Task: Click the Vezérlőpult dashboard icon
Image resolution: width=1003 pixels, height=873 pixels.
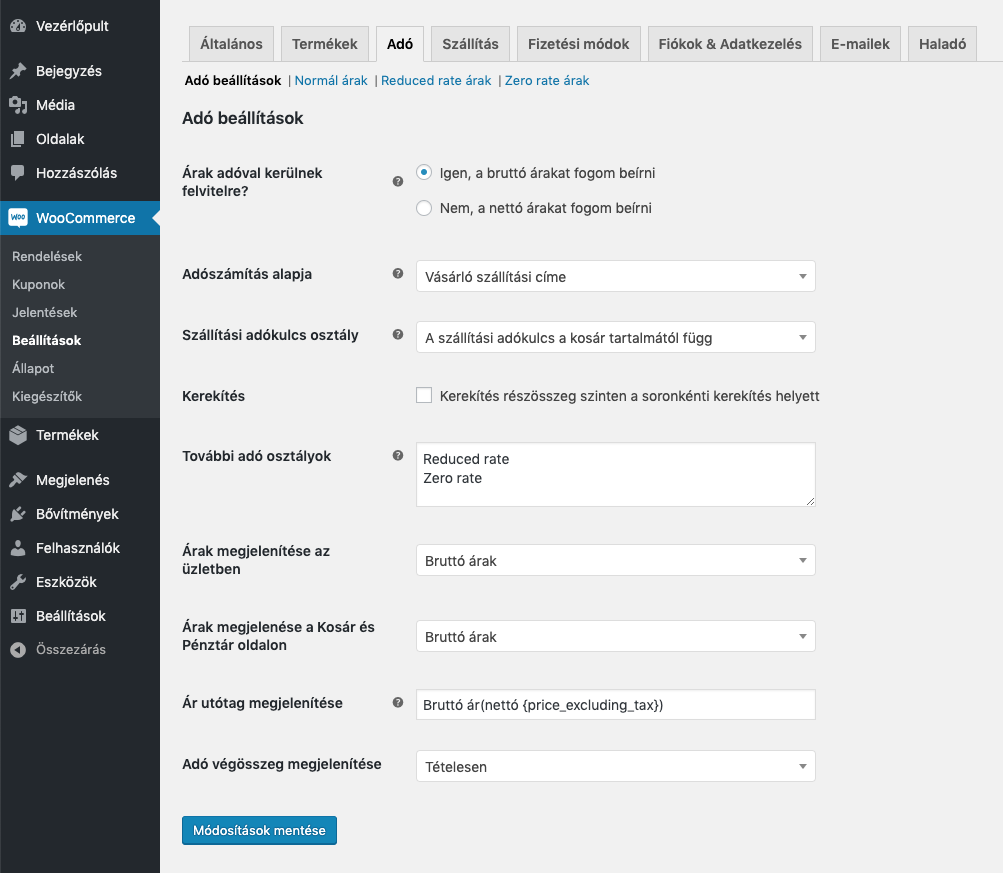Action: click(16, 25)
